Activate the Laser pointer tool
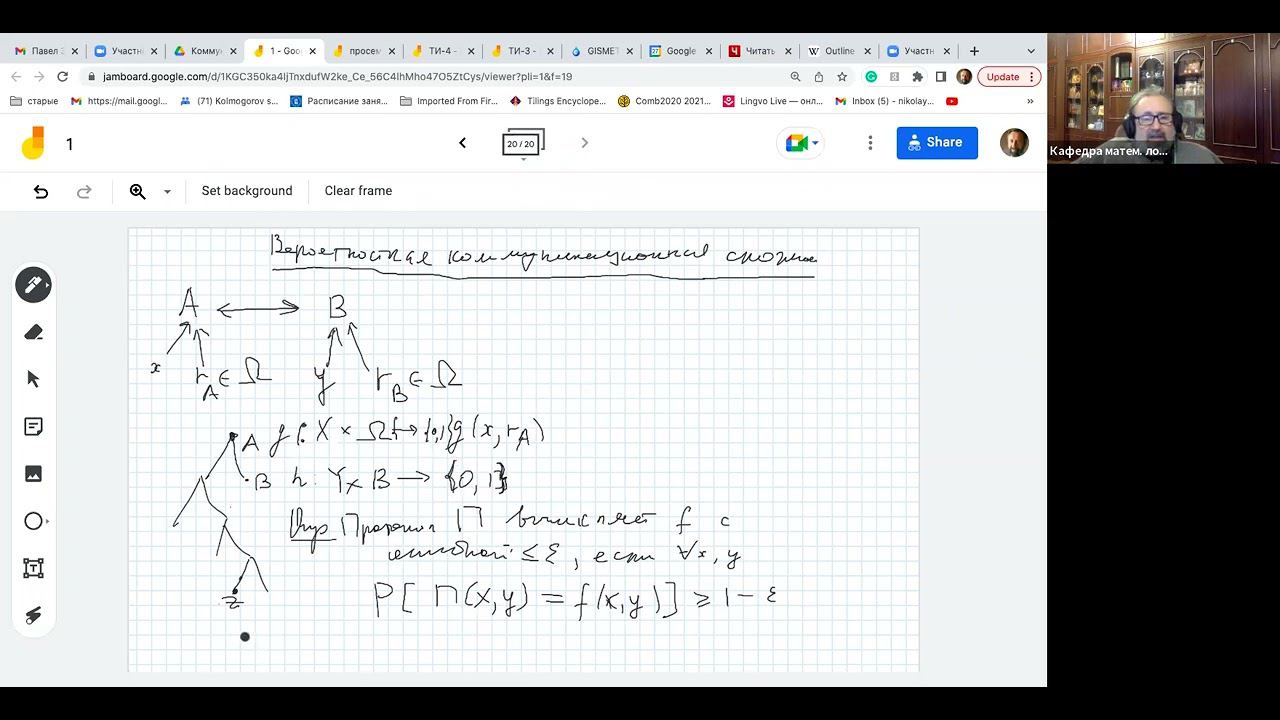Screen dimensions: 1280x720 coord(33,616)
